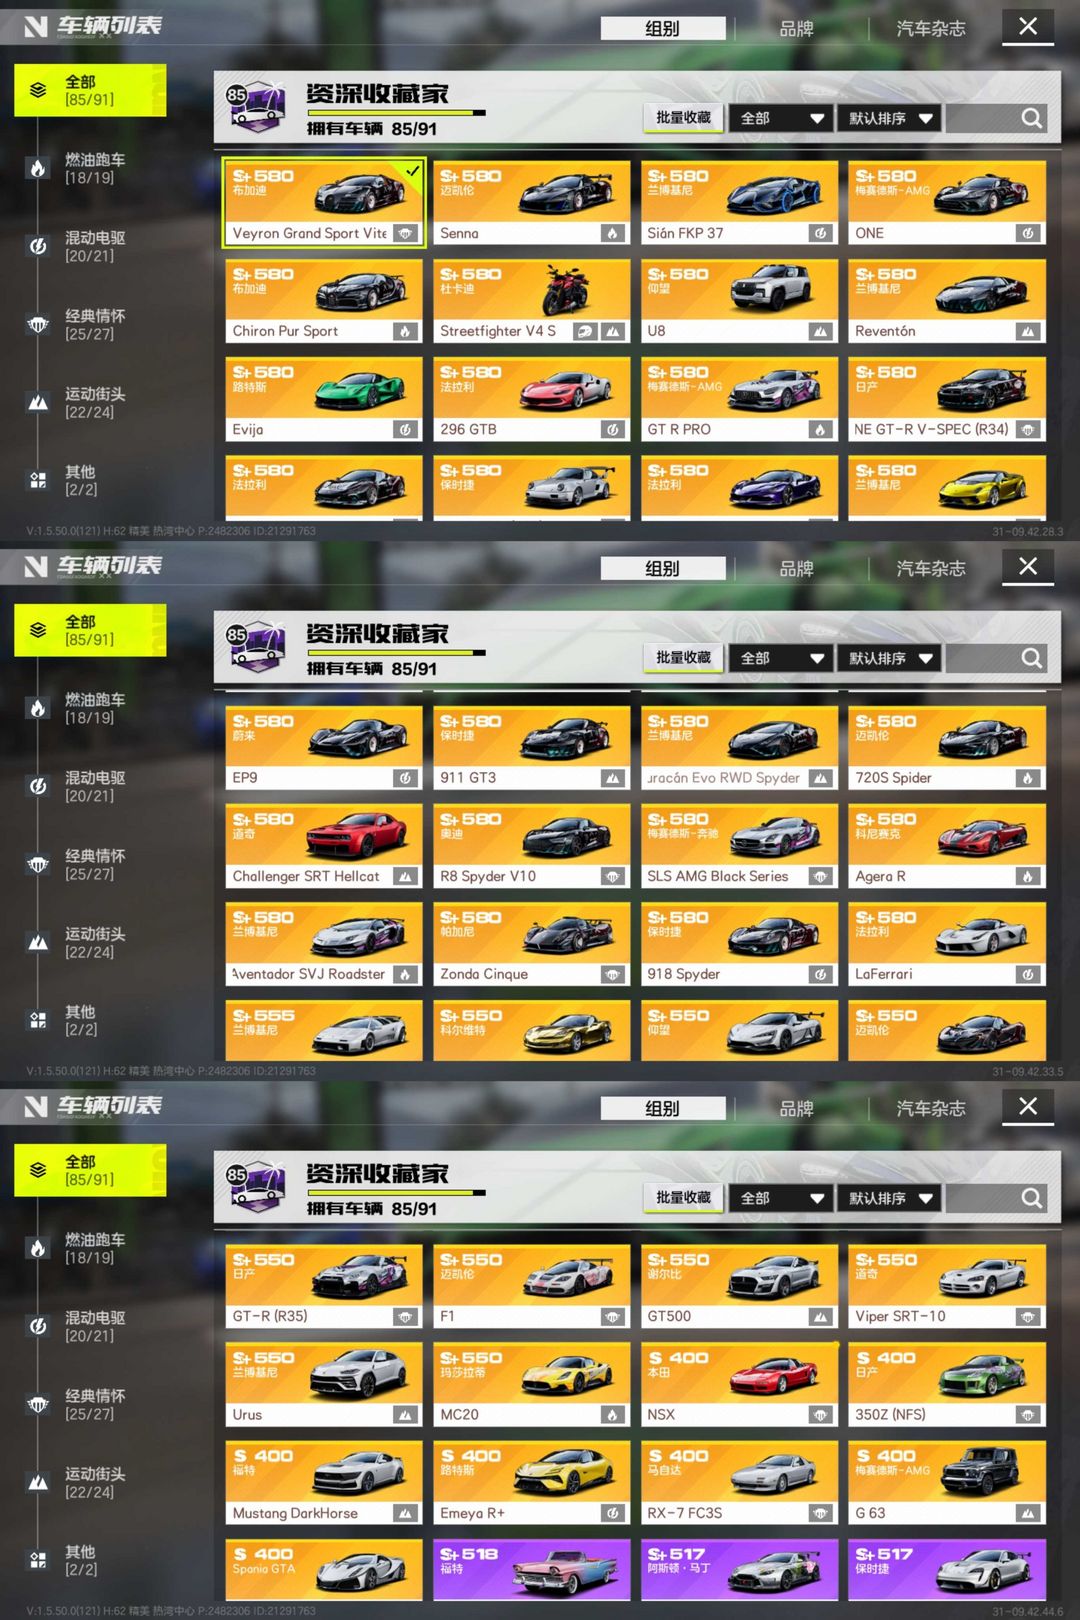The width and height of the screenshot is (1080, 1620).
Task: Click the topmost 批量收藏 button
Action: coord(684,118)
